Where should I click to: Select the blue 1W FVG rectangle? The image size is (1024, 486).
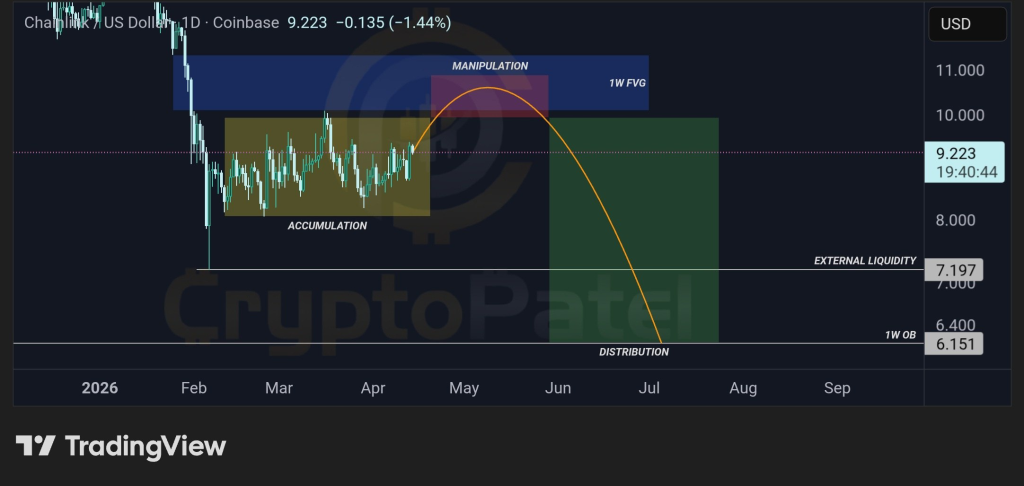300,82
